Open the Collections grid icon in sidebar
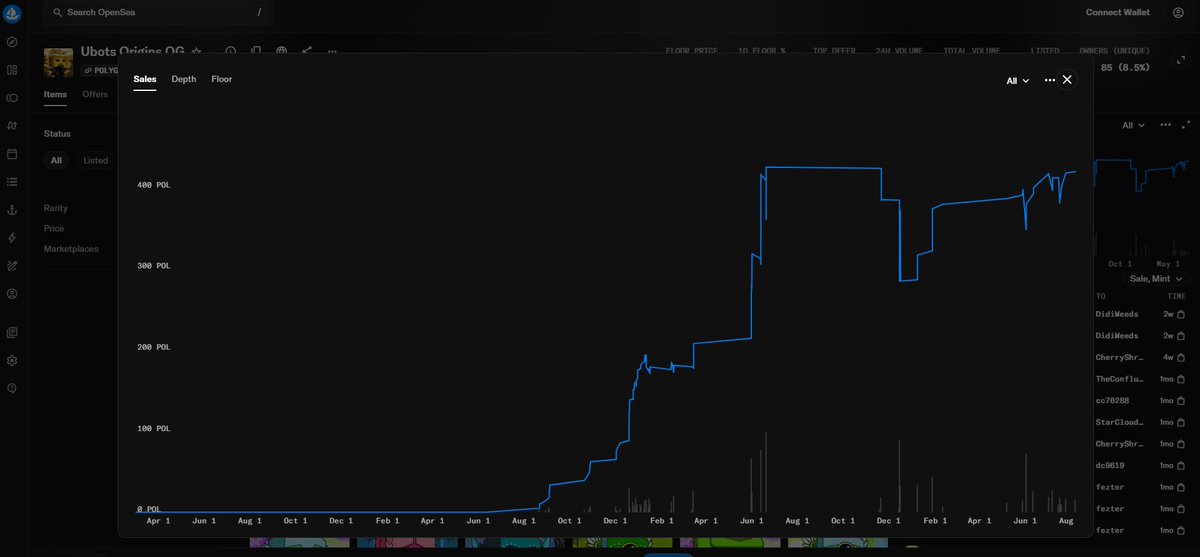The image size is (1200, 557). (x=12, y=70)
